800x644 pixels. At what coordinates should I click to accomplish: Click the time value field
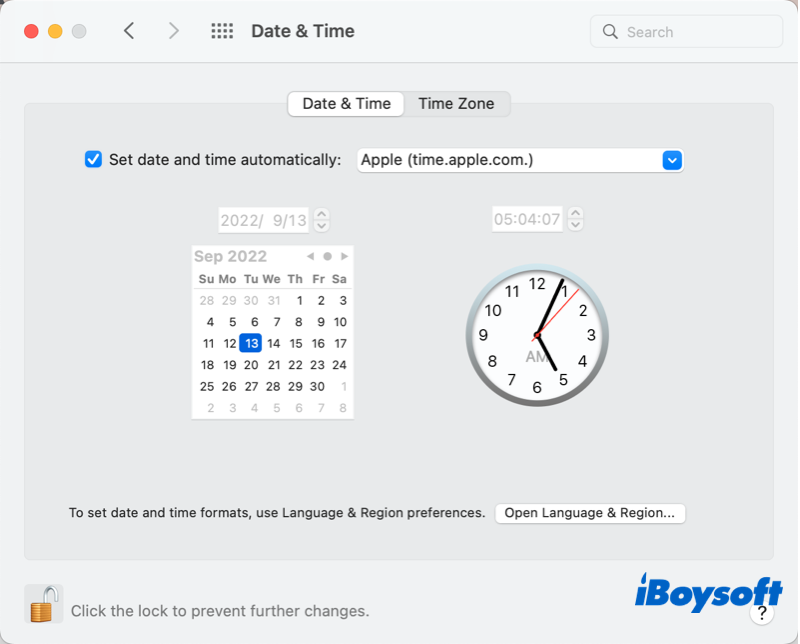point(527,219)
